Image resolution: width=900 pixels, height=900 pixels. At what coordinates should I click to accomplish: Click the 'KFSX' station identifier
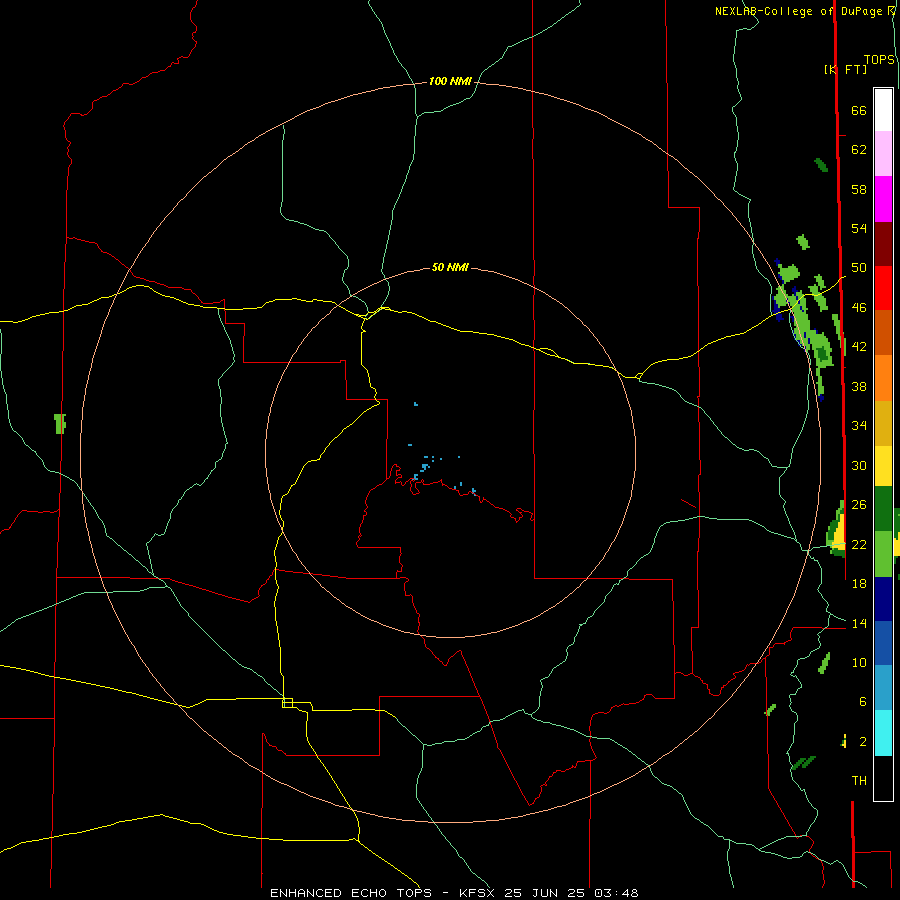point(478,893)
